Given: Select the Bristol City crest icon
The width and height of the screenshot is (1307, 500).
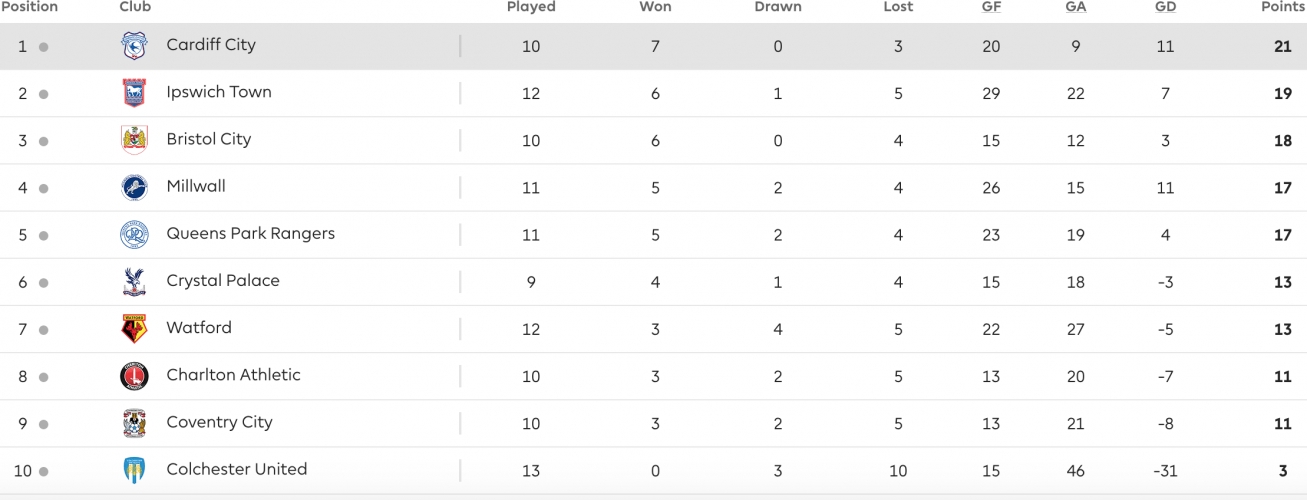Looking at the screenshot, I should (x=134, y=140).
